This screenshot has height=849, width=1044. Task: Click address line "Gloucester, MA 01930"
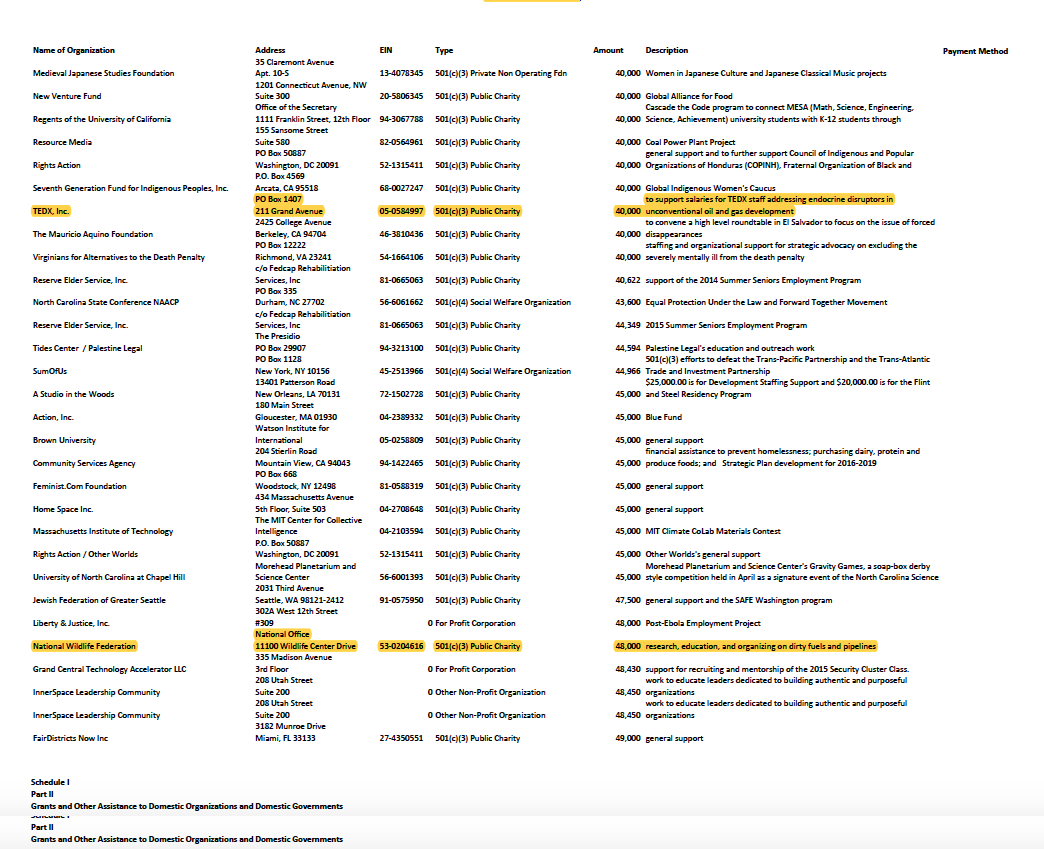pyautogui.click(x=296, y=417)
